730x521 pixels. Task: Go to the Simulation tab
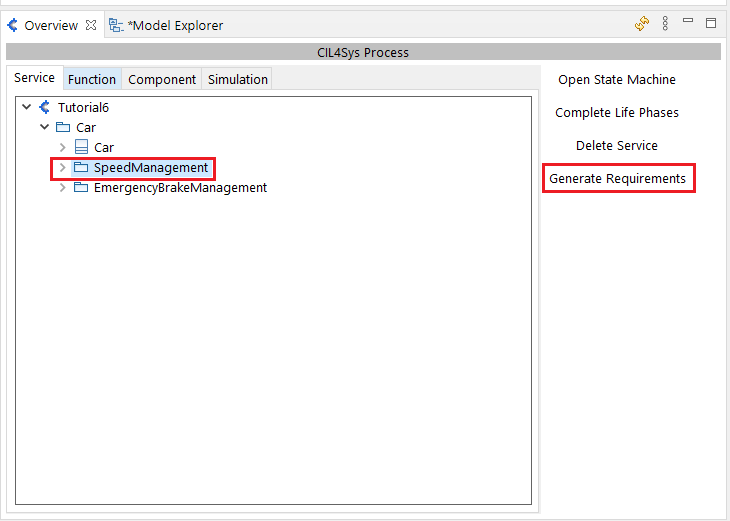(237, 80)
